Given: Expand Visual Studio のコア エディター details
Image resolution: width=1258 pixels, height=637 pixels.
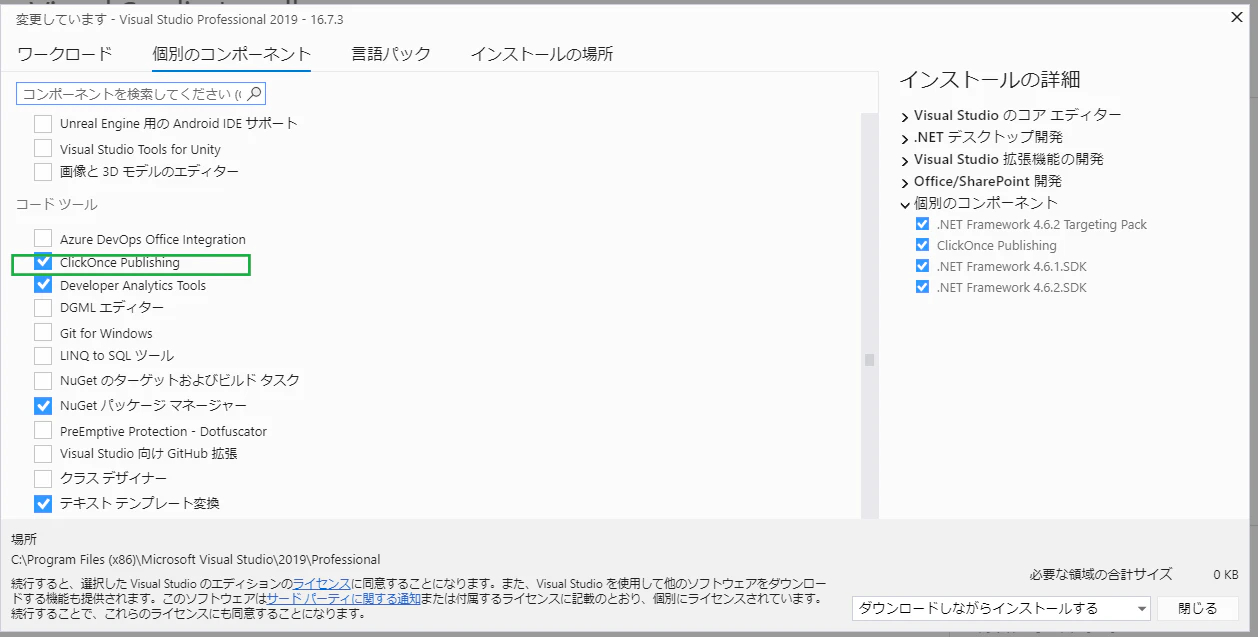Looking at the screenshot, I should [905, 116].
